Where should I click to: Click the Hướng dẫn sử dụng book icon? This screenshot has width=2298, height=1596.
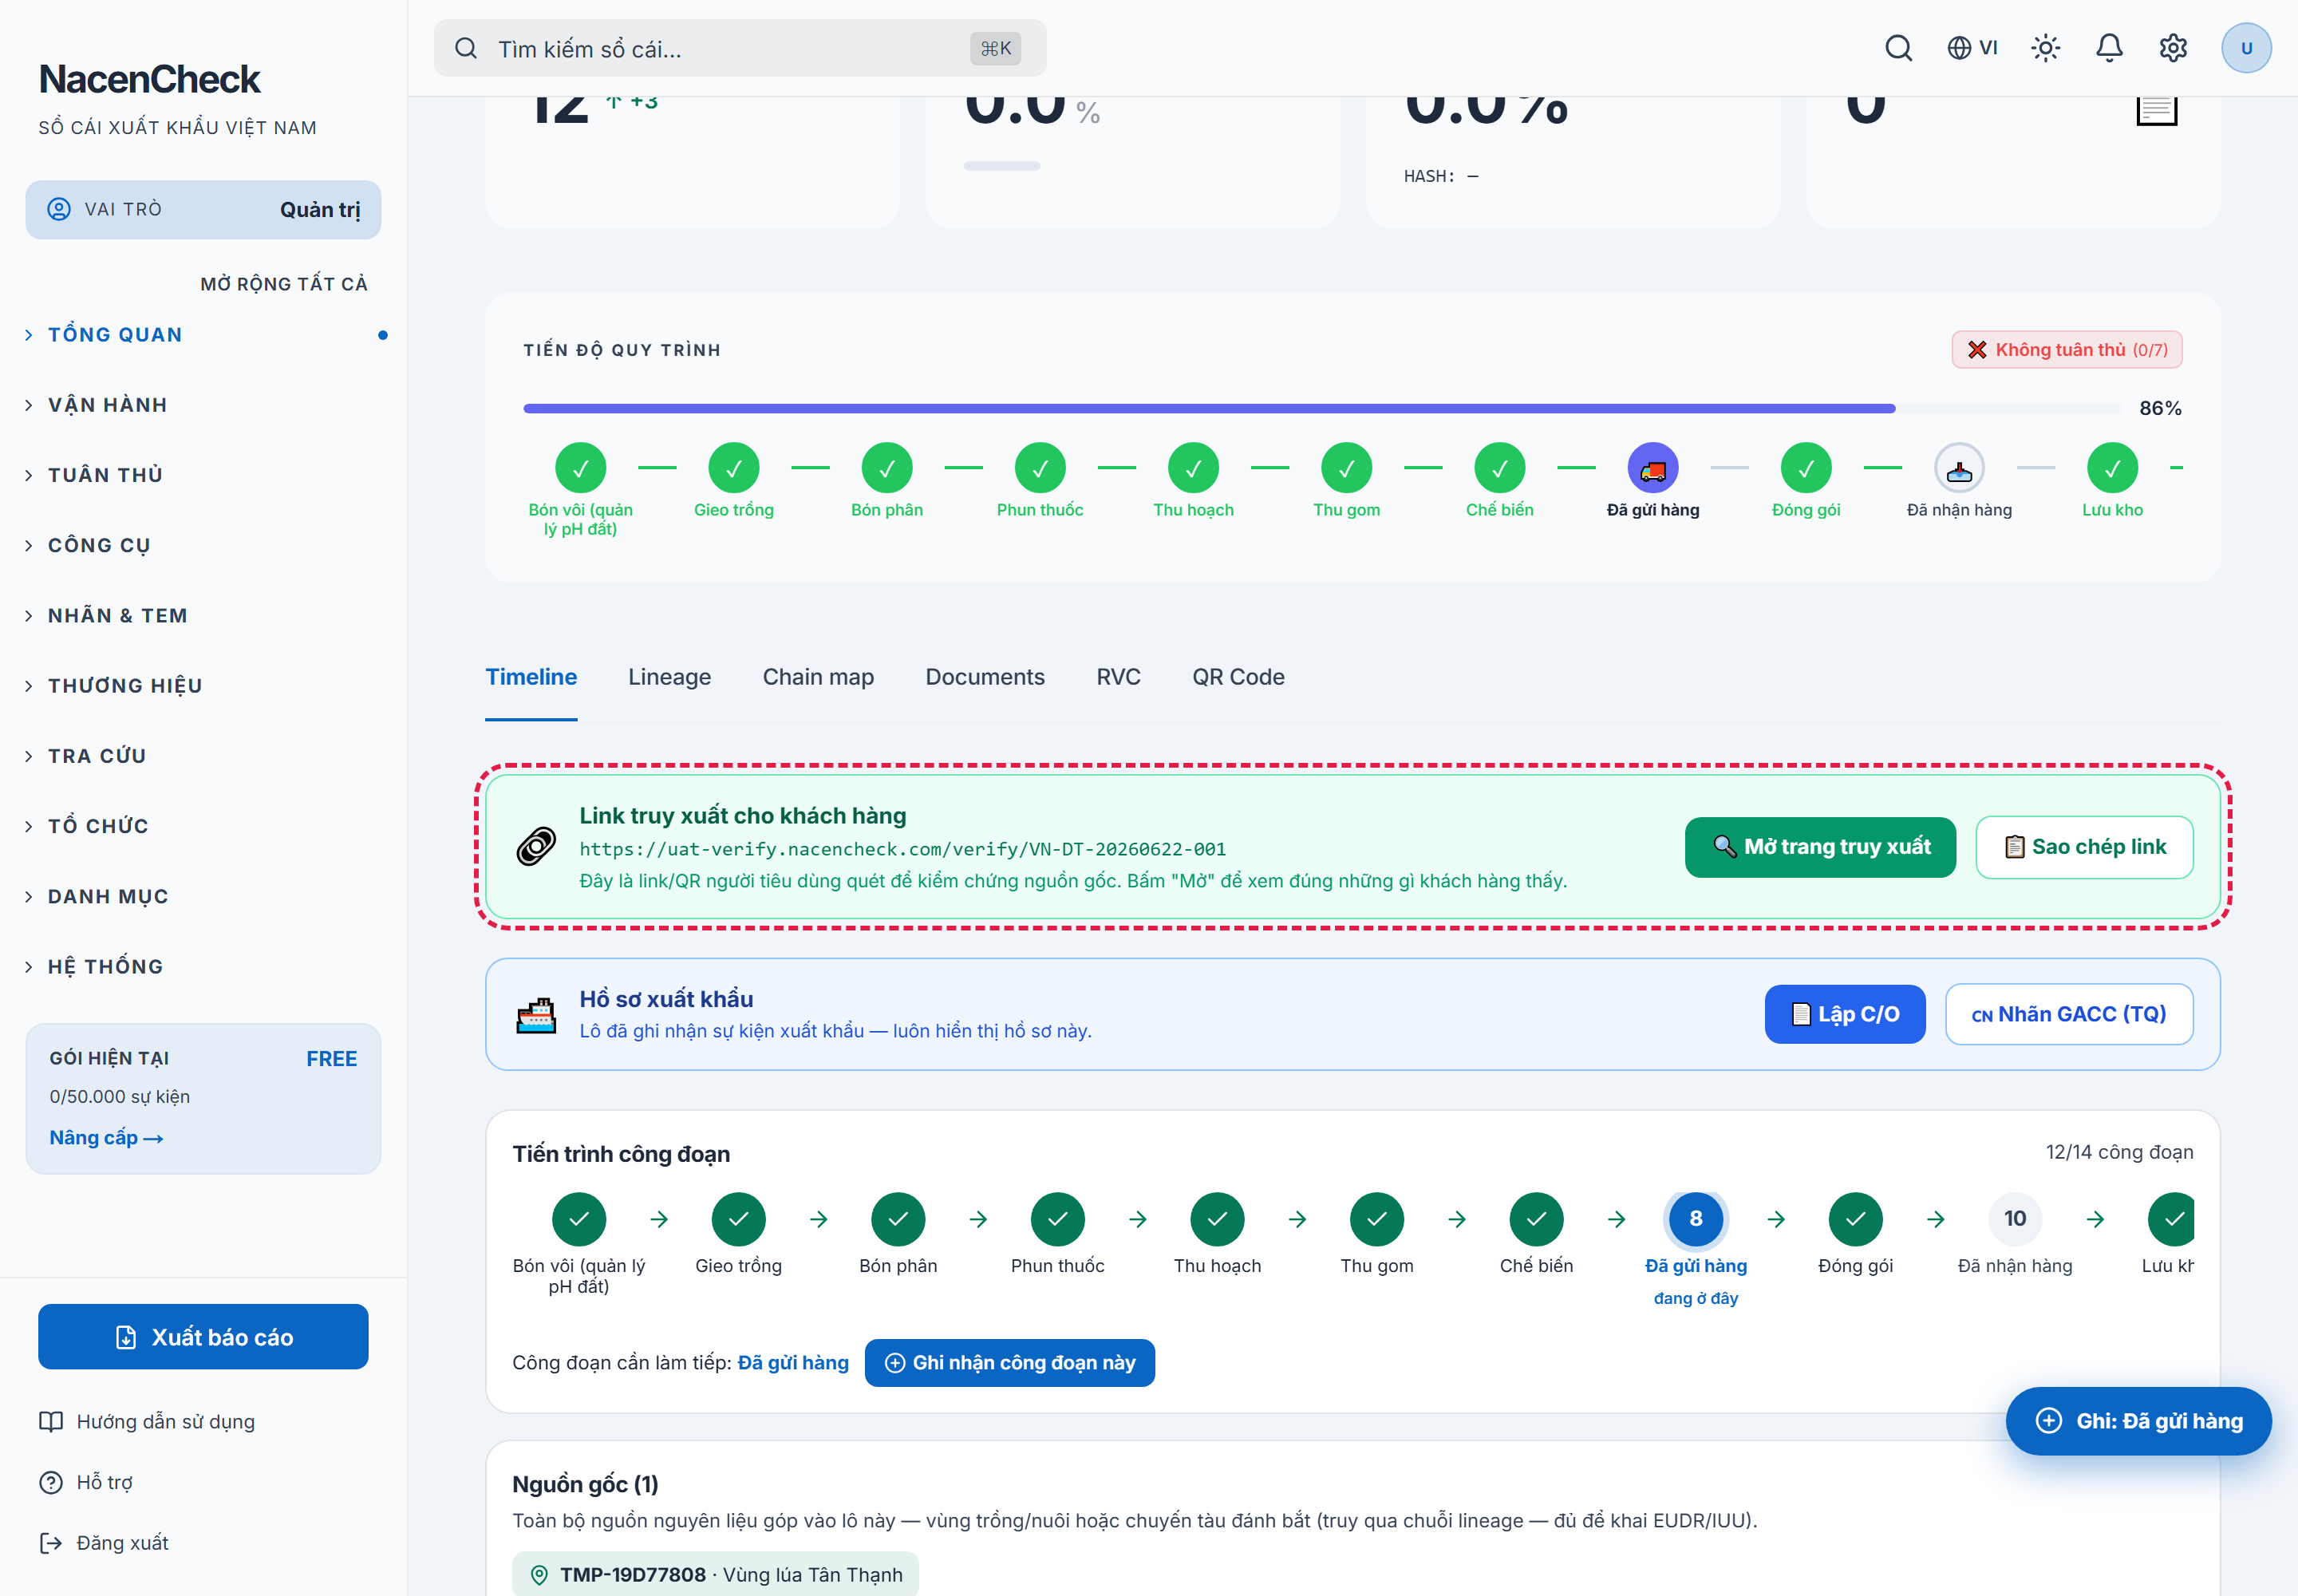[51, 1421]
